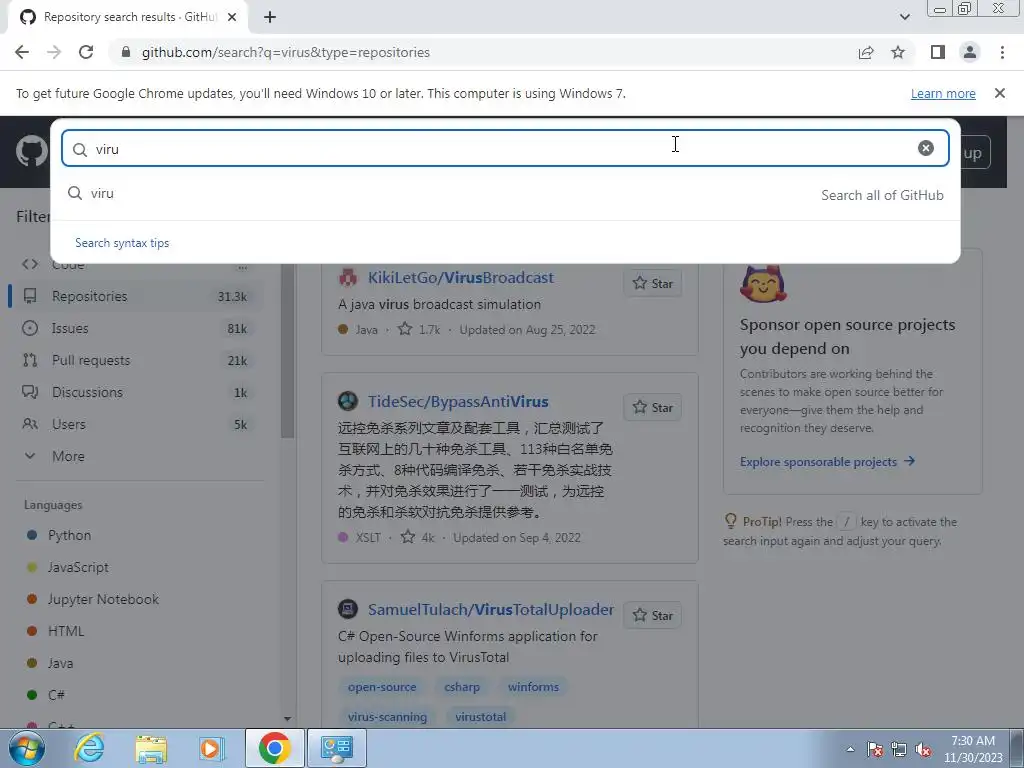Launch Internet Explorer from the taskbar
Image resolution: width=1024 pixels, height=768 pixels.
[89, 748]
